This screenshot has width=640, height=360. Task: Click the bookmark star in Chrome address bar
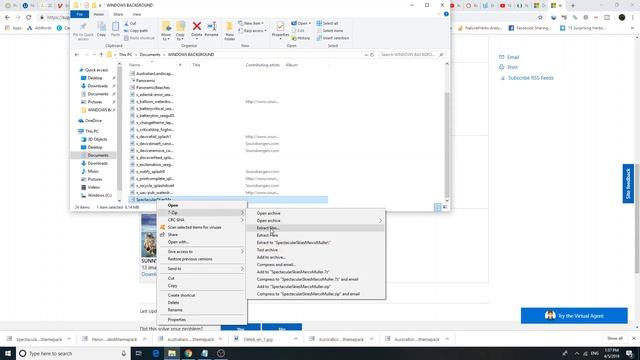coord(540,18)
